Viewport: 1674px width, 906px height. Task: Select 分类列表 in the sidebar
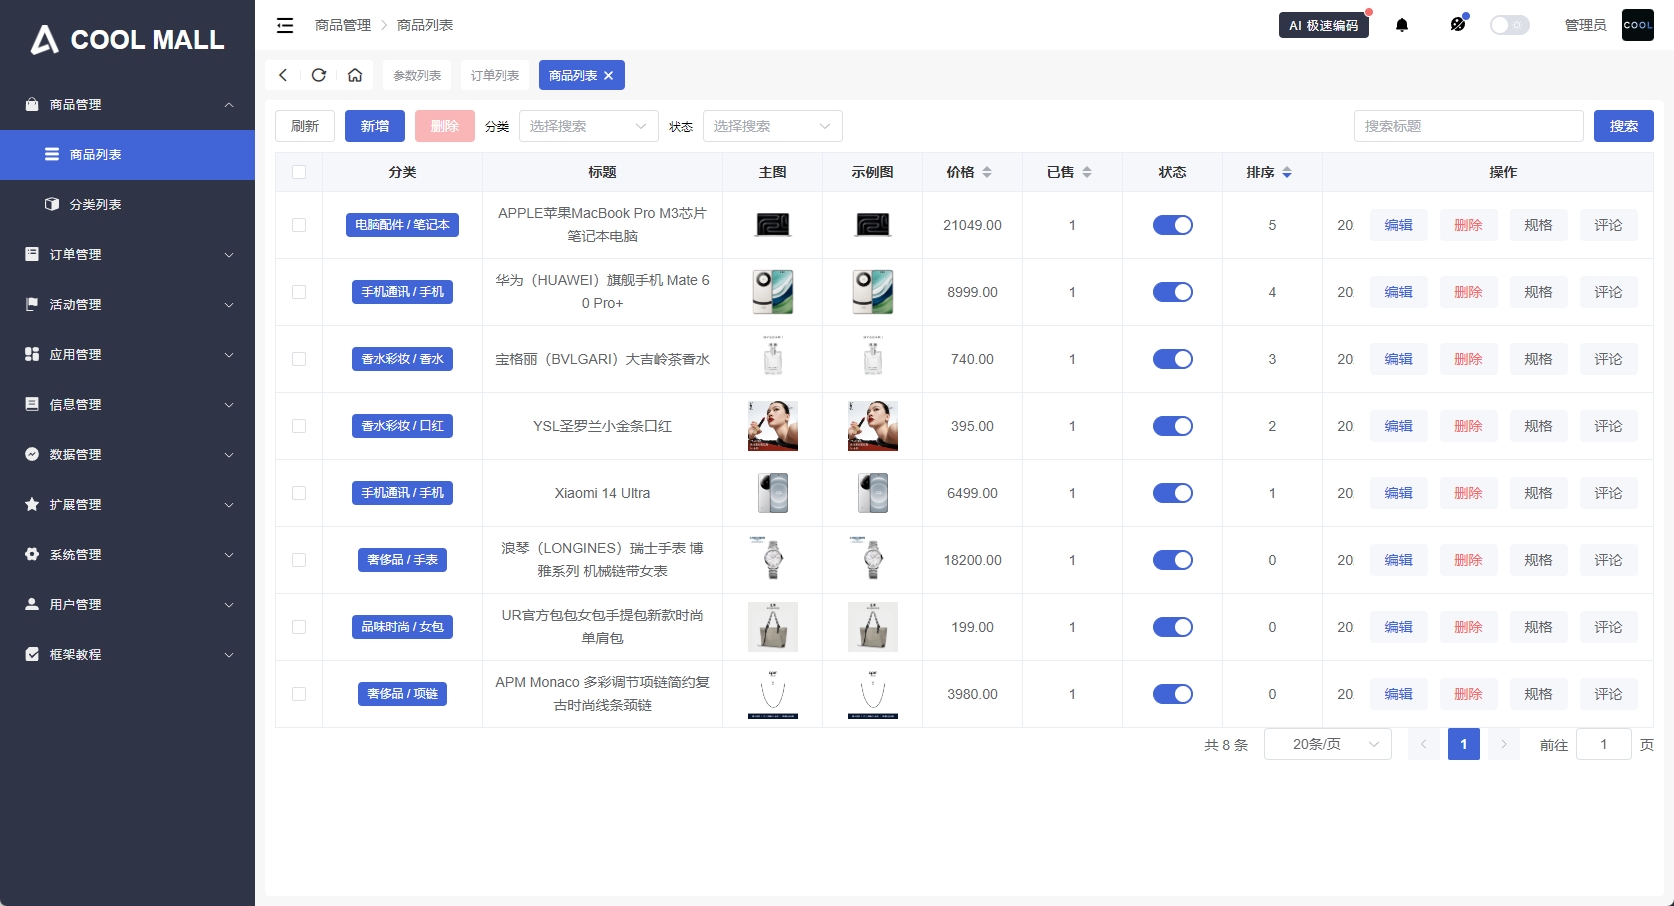(127, 205)
